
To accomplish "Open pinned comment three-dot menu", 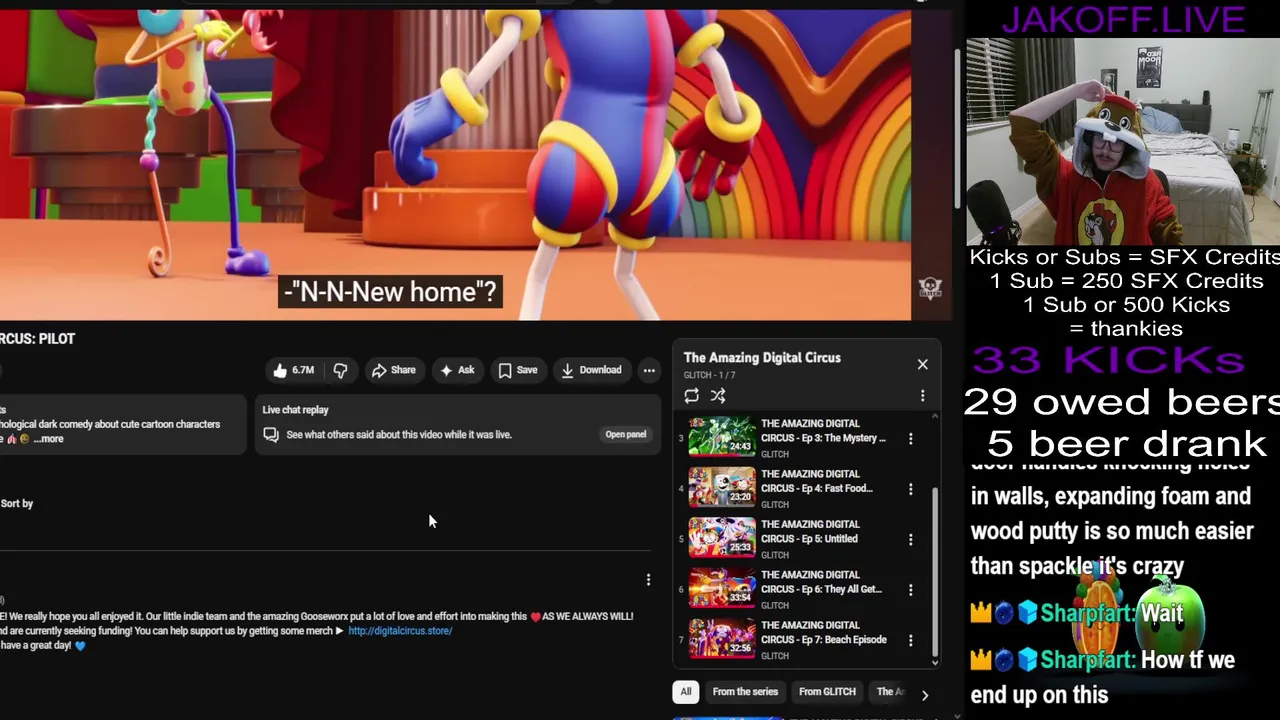I will pos(648,580).
